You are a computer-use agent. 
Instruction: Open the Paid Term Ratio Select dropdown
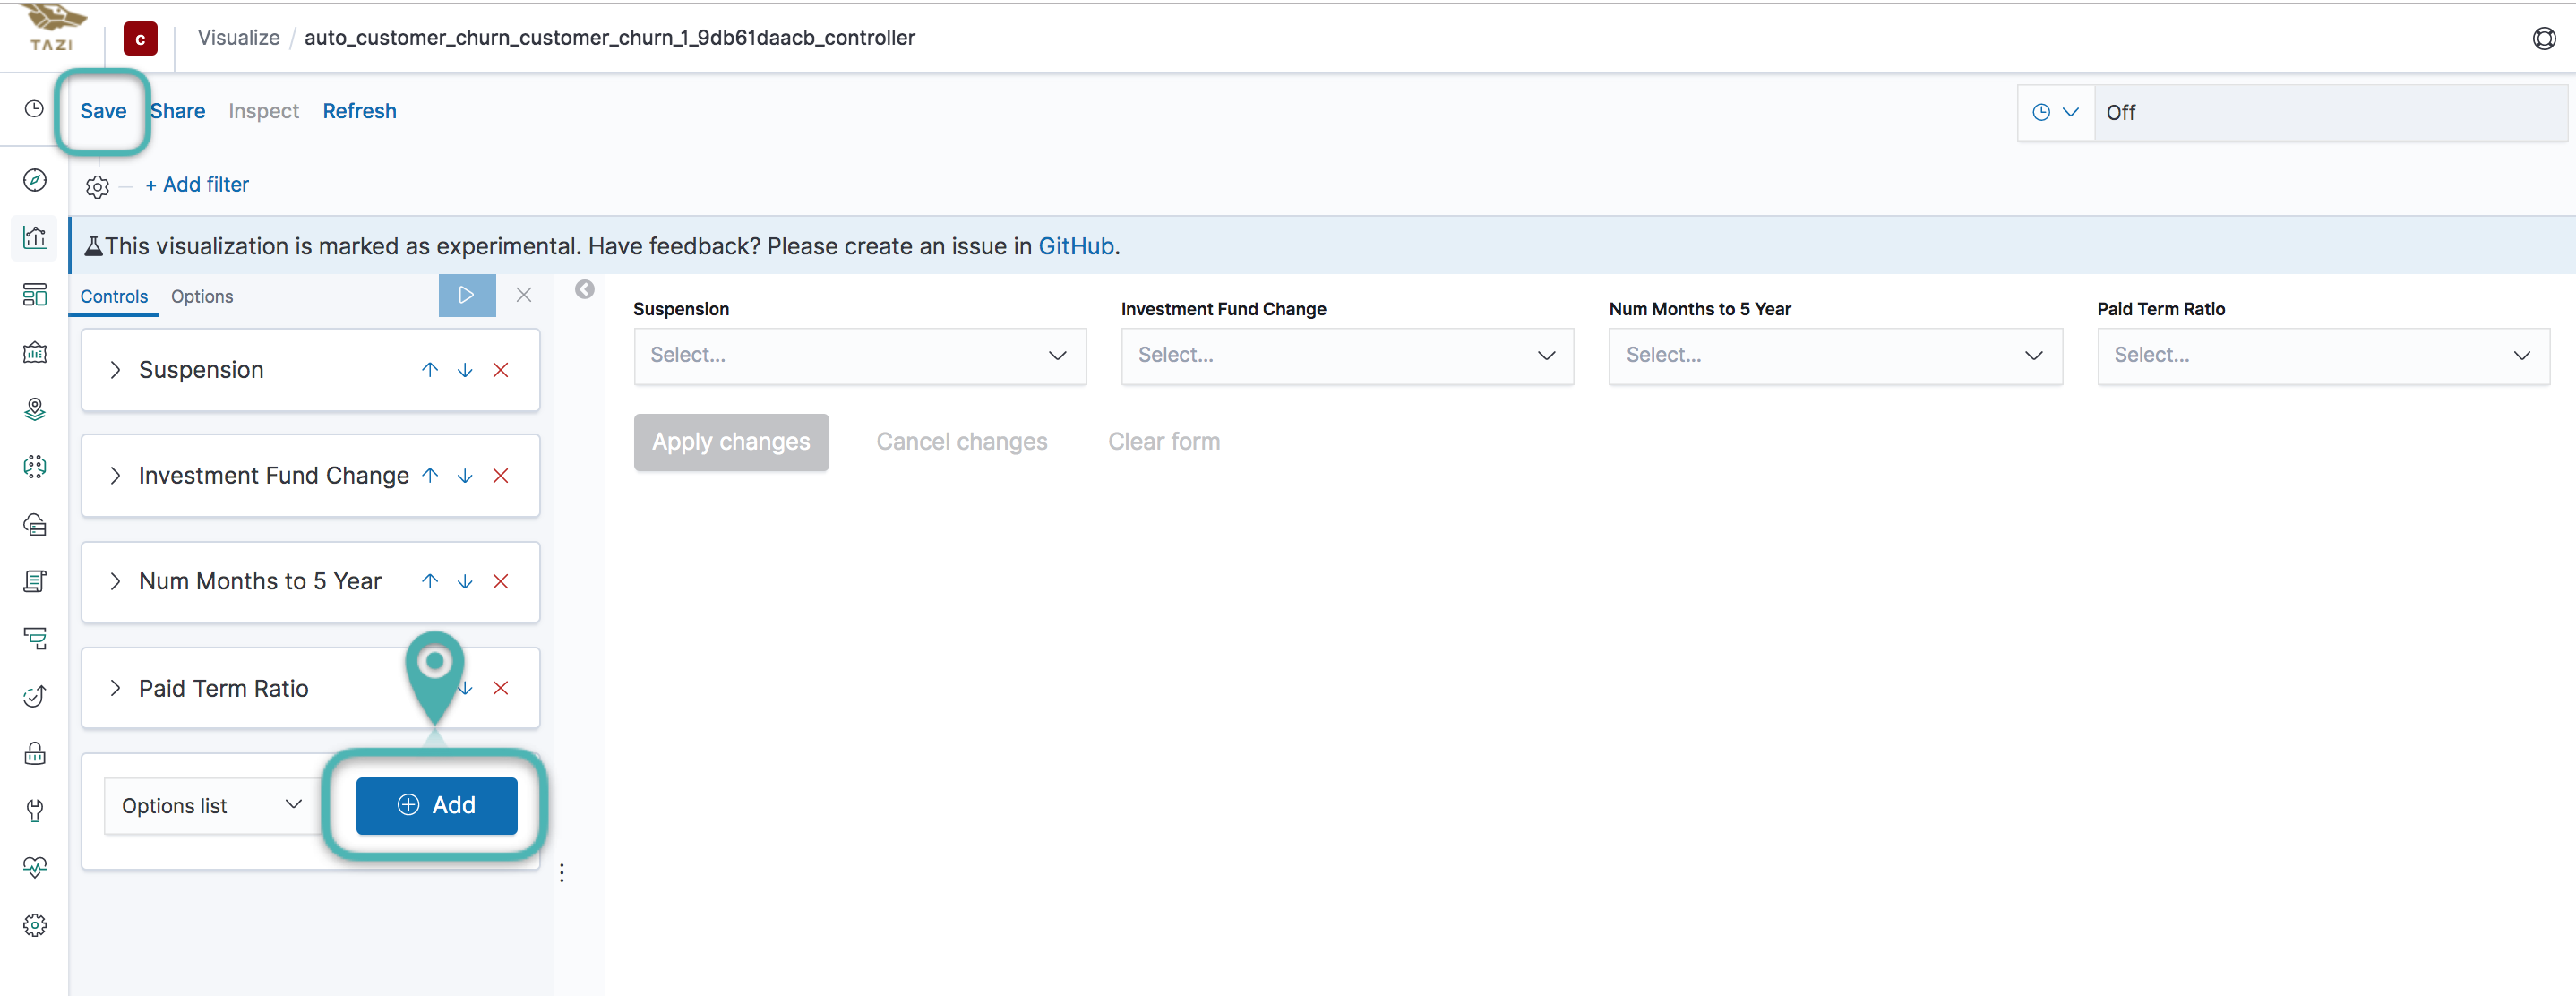coord(2323,356)
